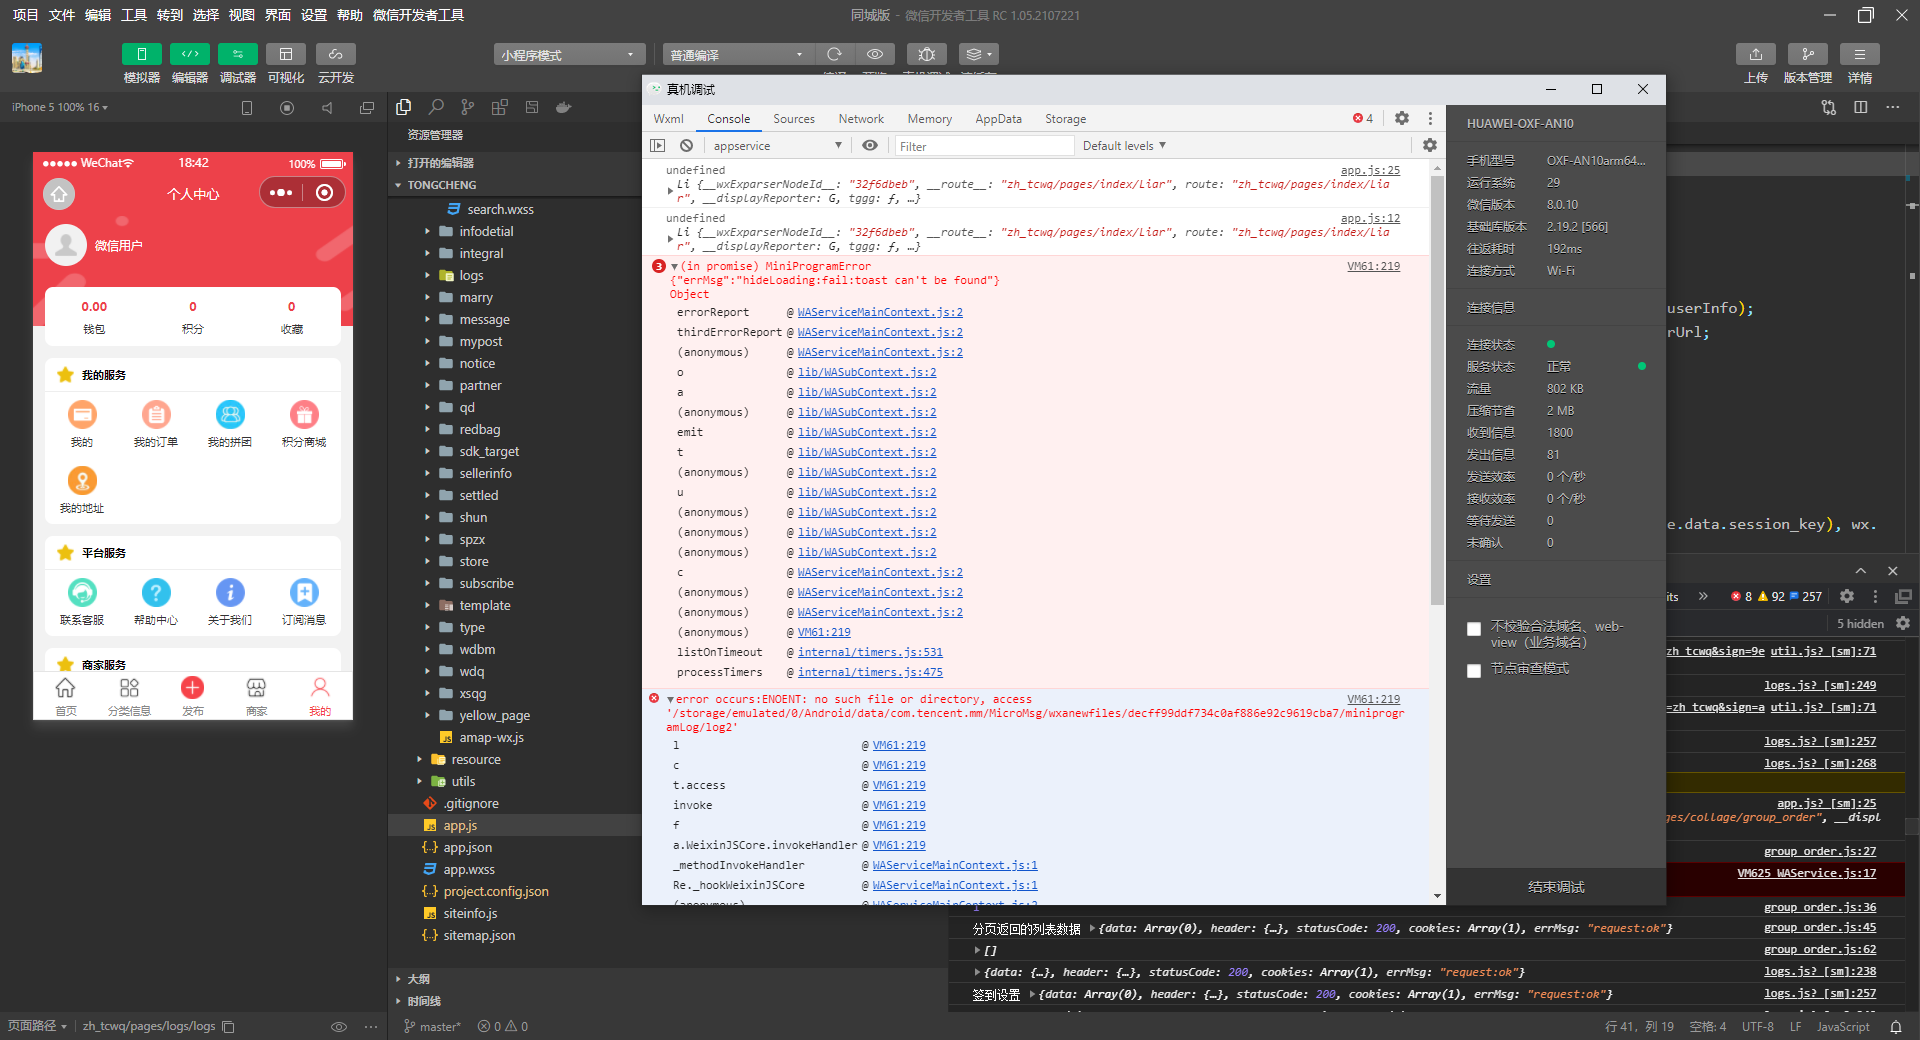Switch to the Sources tab

[794, 118]
